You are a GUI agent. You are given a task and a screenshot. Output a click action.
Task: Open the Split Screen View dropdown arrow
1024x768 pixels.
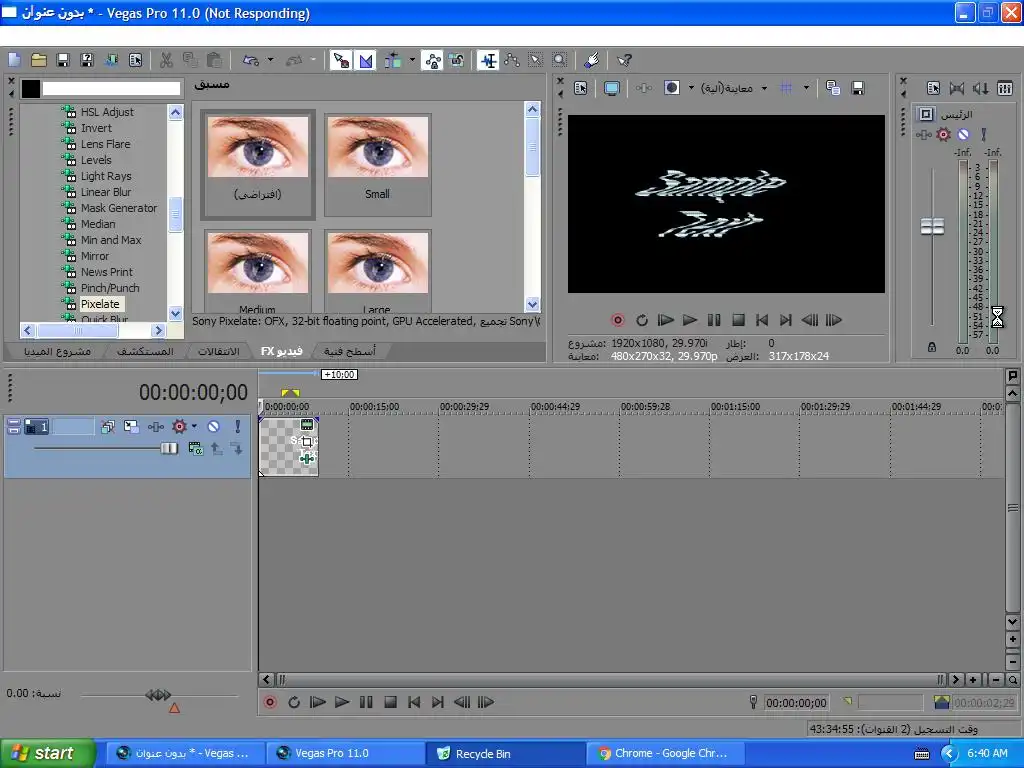pyautogui.click(x=691, y=88)
